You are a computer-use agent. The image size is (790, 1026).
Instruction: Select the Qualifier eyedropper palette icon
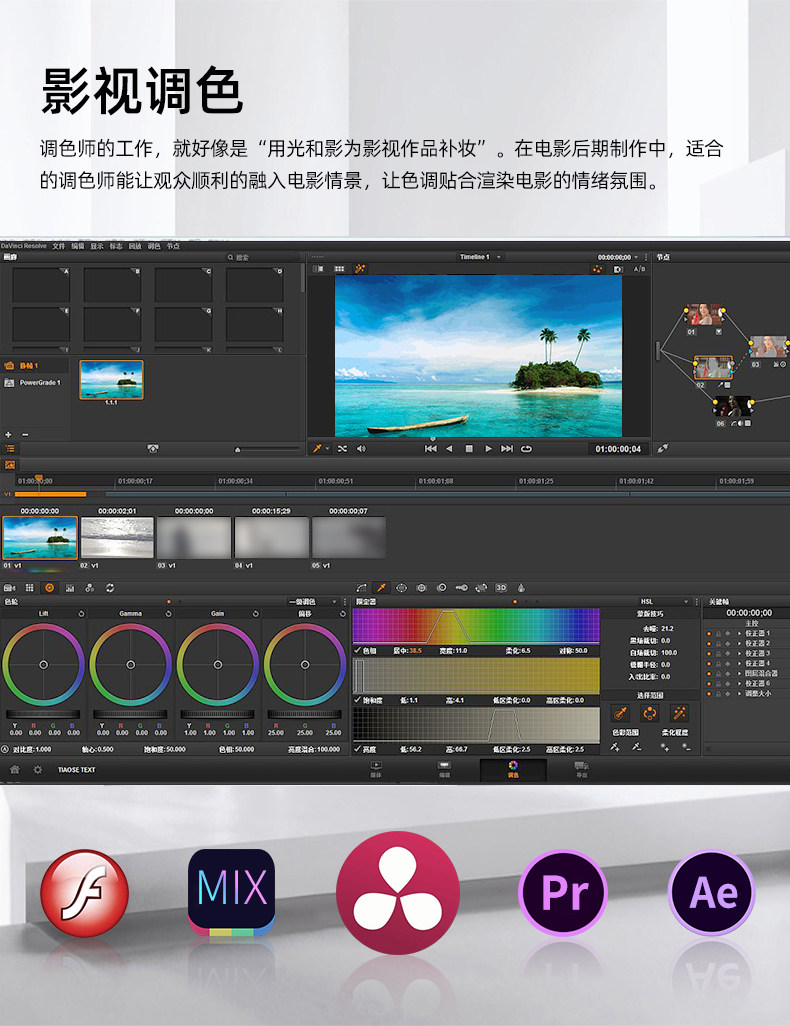(x=382, y=588)
